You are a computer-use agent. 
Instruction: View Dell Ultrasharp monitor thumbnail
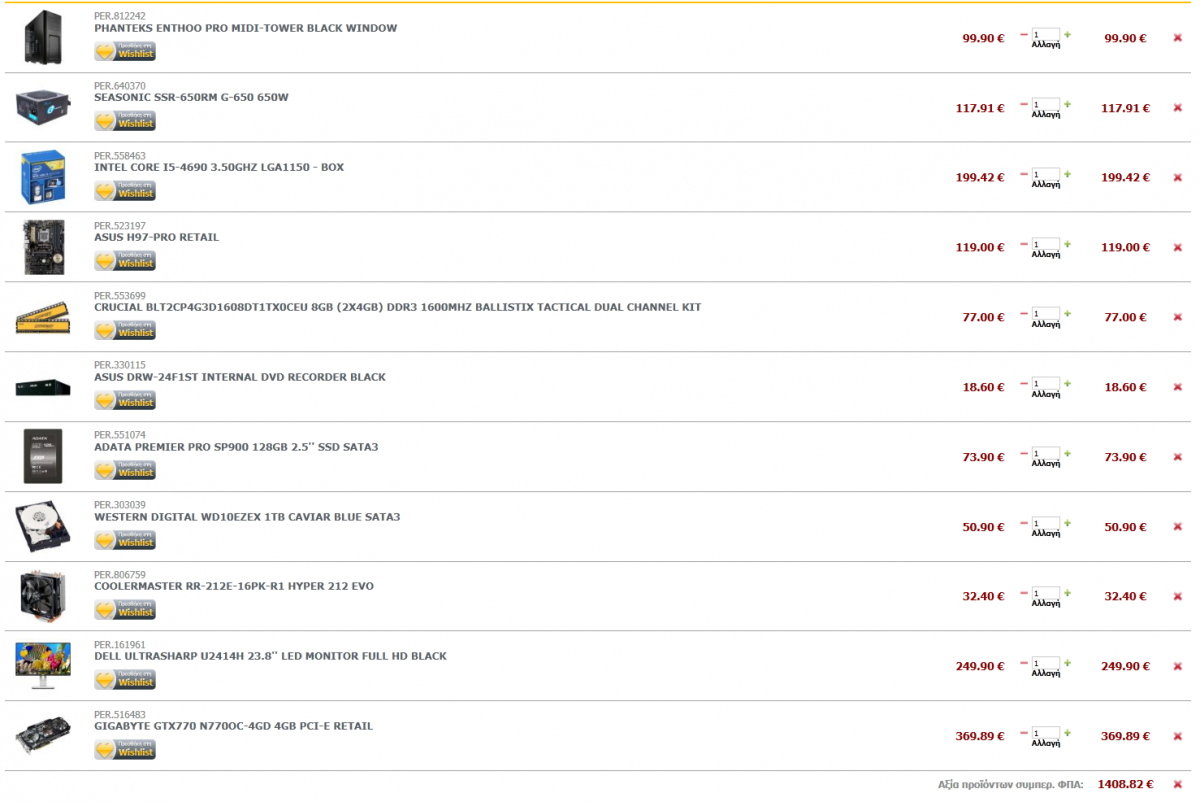tap(43, 666)
